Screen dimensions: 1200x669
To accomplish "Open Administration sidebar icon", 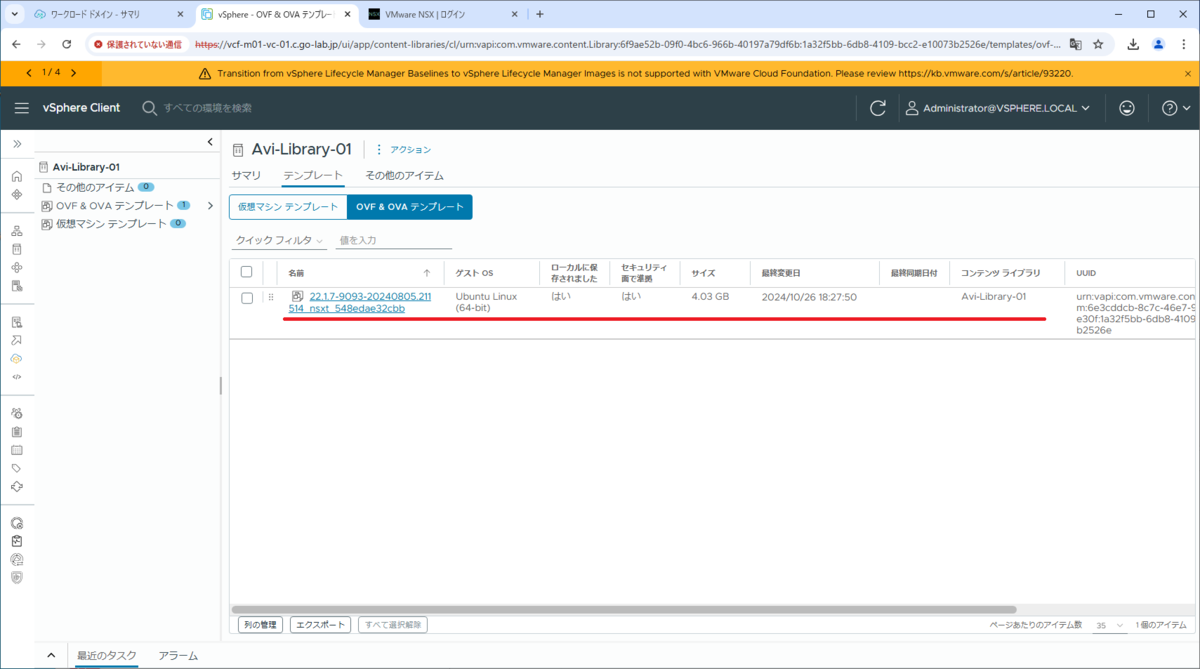I will [x=17, y=413].
